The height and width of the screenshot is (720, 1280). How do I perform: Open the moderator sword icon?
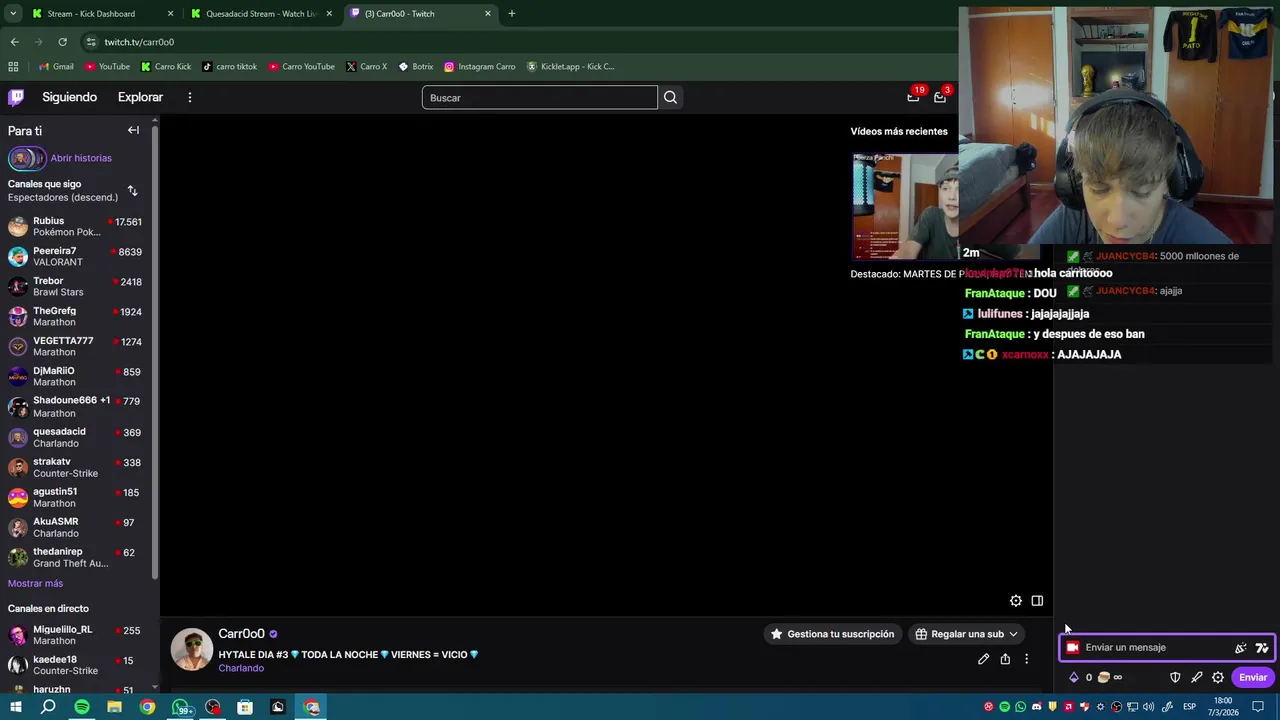(1196, 677)
